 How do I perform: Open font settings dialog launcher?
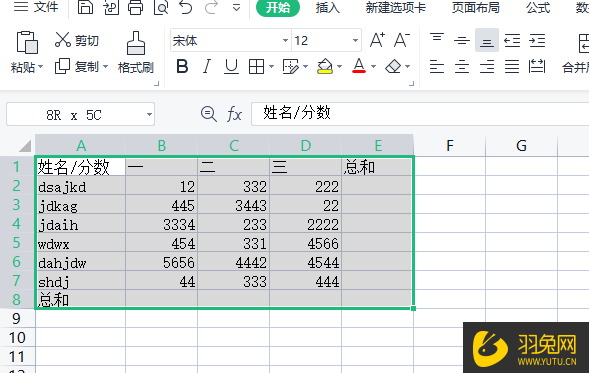412,84
